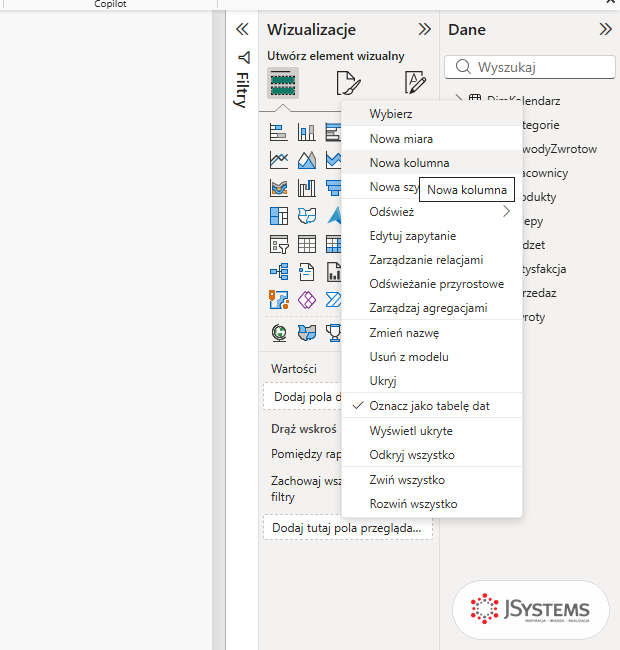Add the Power Apps visual
The width and height of the screenshot is (620, 650).
coord(307,300)
